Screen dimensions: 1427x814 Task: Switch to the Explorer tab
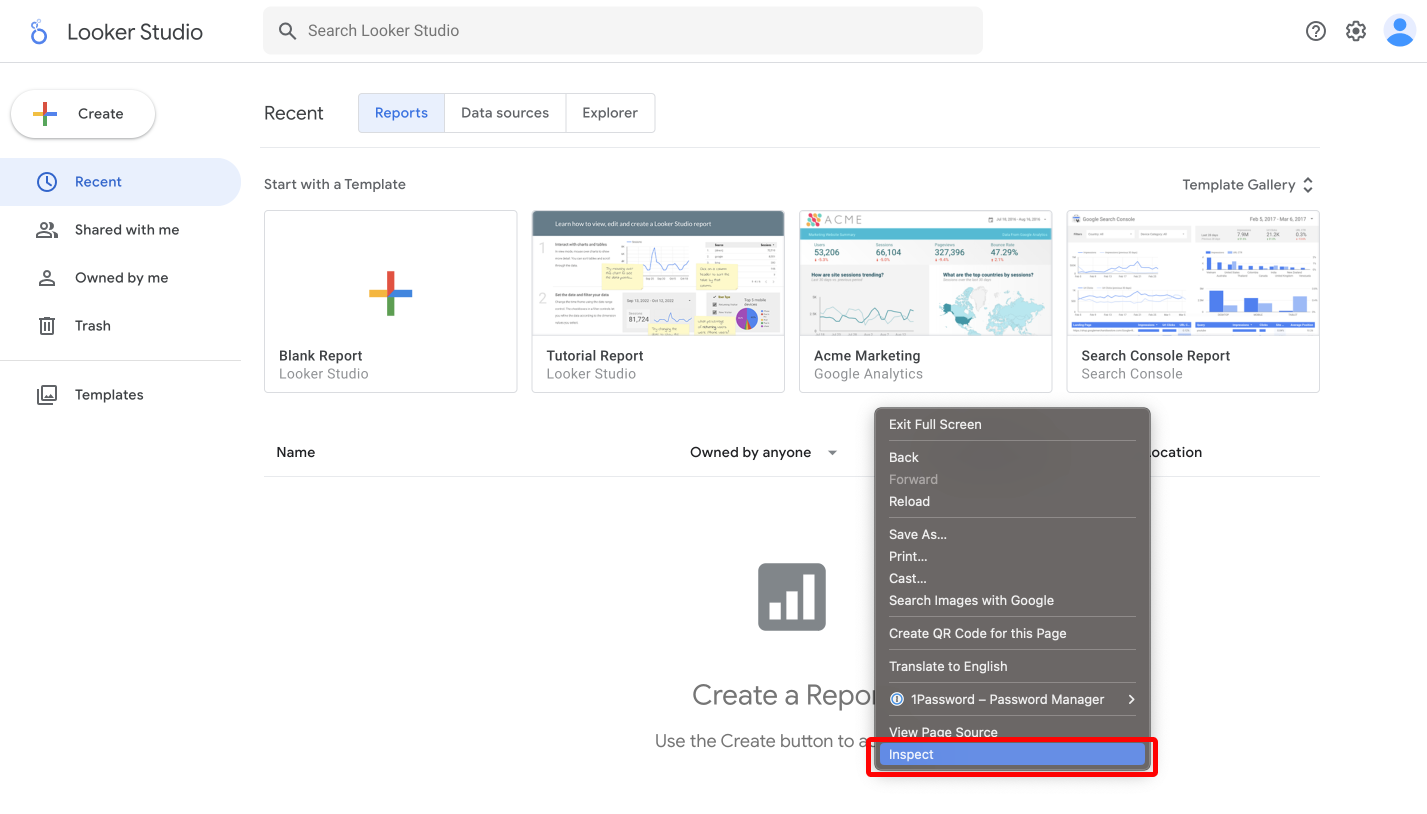click(610, 113)
